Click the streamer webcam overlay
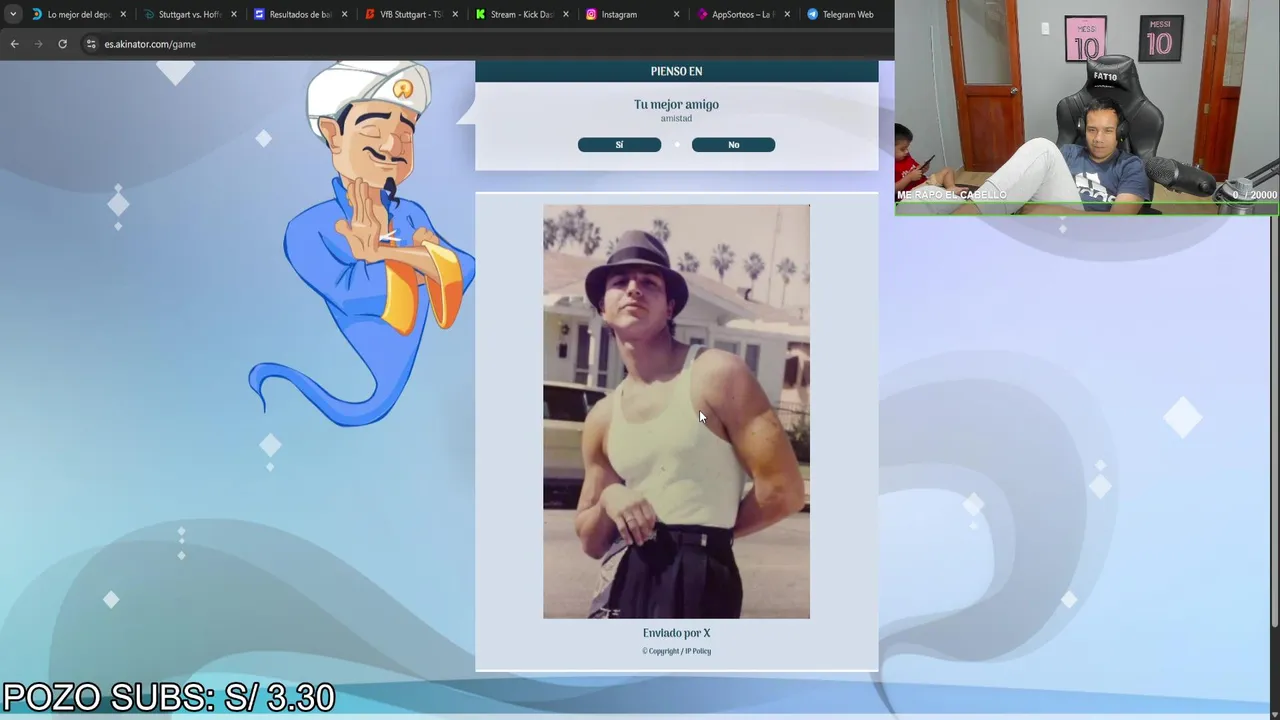 tap(1087, 107)
